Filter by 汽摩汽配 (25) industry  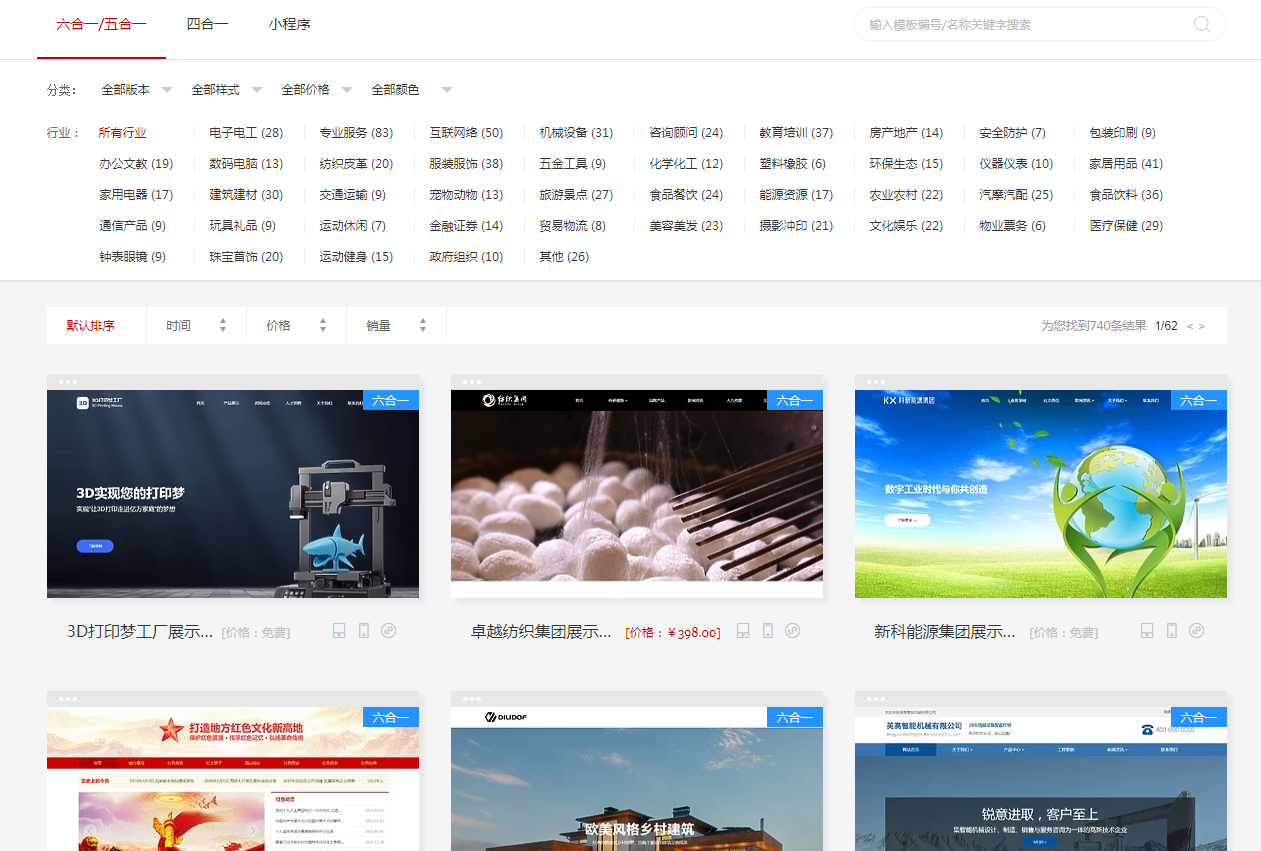(x=1016, y=194)
